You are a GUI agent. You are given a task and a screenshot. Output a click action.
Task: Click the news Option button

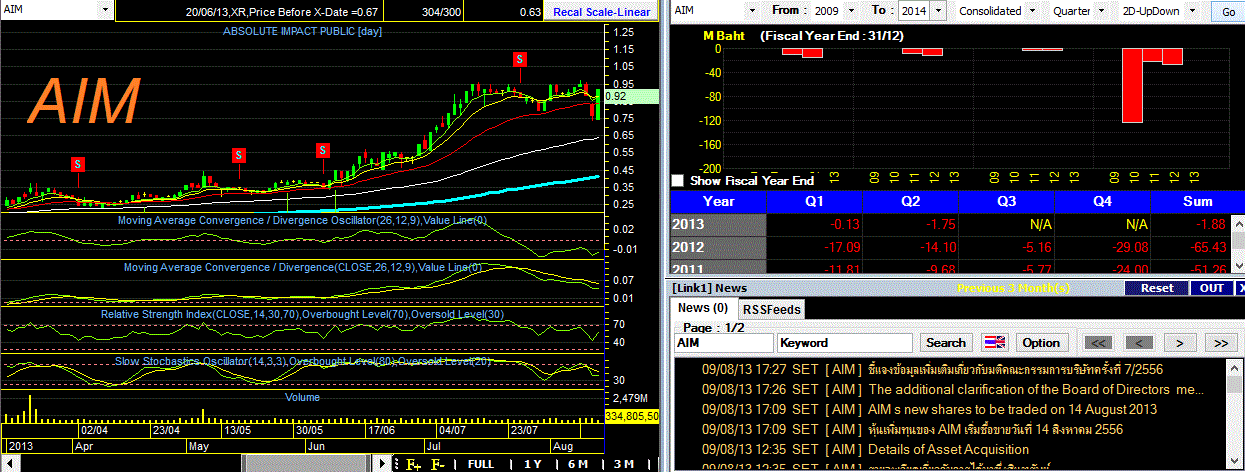click(x=1041, y=342)
